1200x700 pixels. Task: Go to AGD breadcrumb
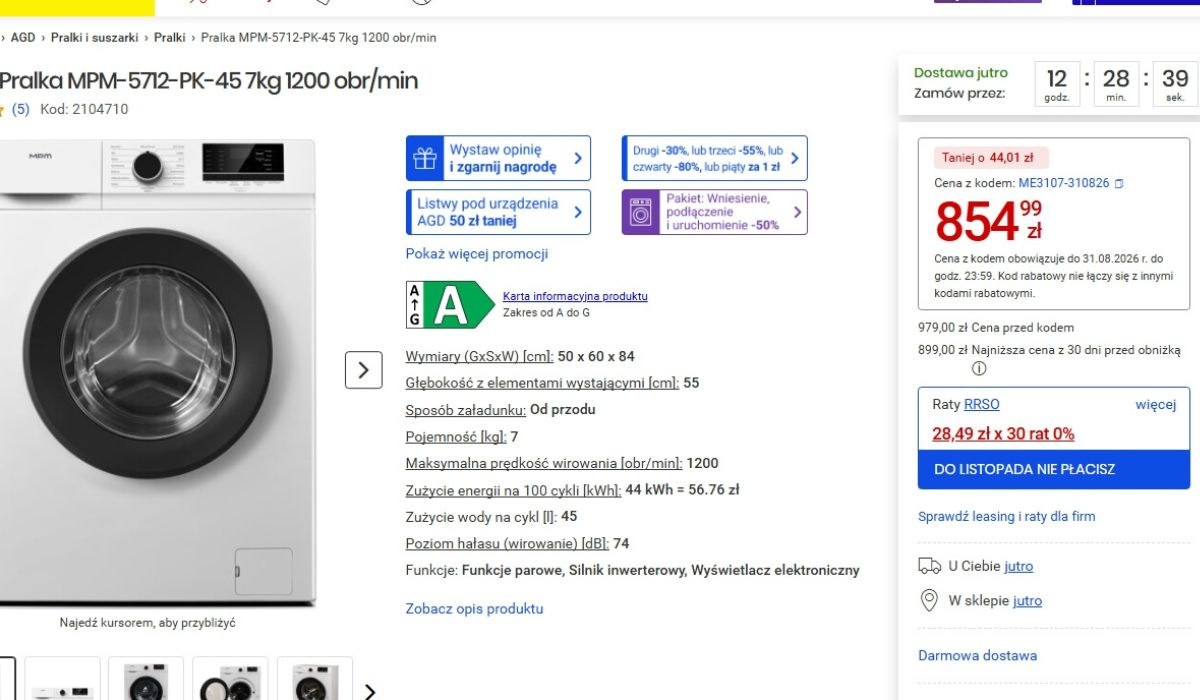(x=23, y=37)
